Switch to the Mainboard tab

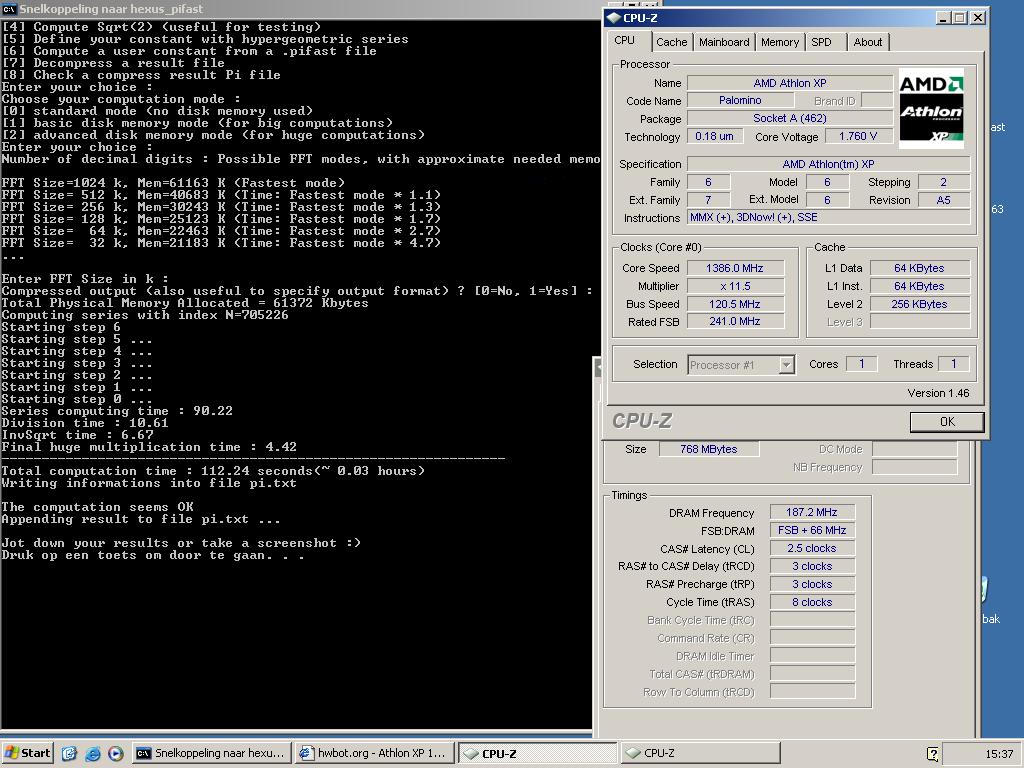pyautogui.click(x=724, y=42)
